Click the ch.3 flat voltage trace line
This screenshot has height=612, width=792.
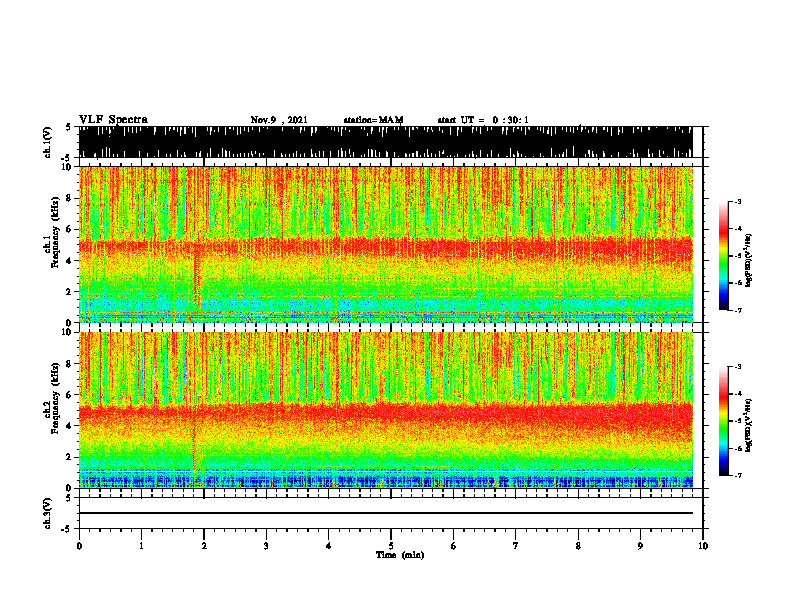tap(385, 513)
